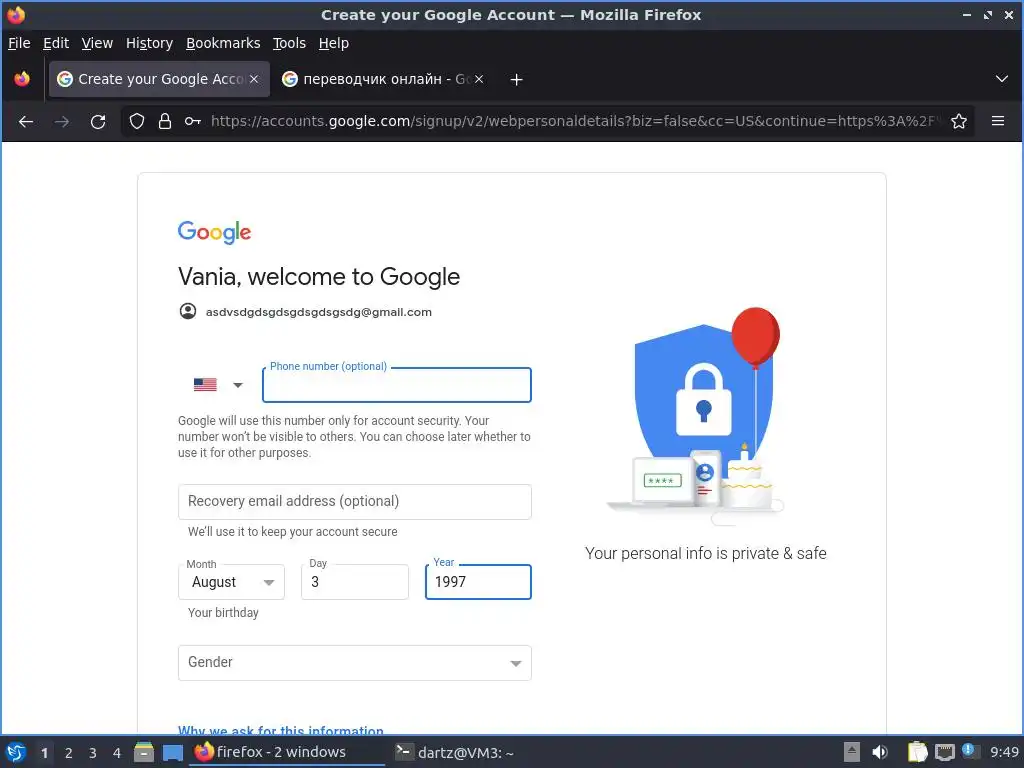The image size is (1024, 768).
Task: Click the tray eject removable media icon
Action: (852, 752)
